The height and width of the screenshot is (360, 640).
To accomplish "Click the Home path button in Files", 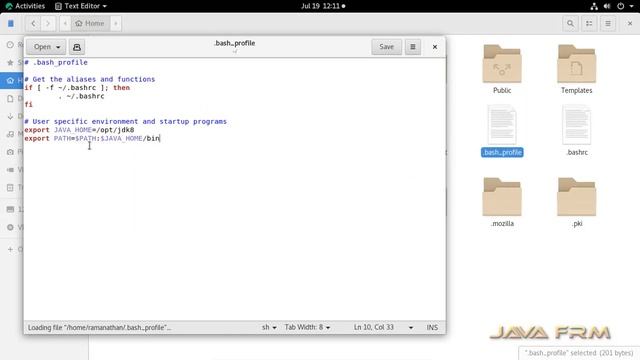I will pyautogui.click(x=90, y=23).
